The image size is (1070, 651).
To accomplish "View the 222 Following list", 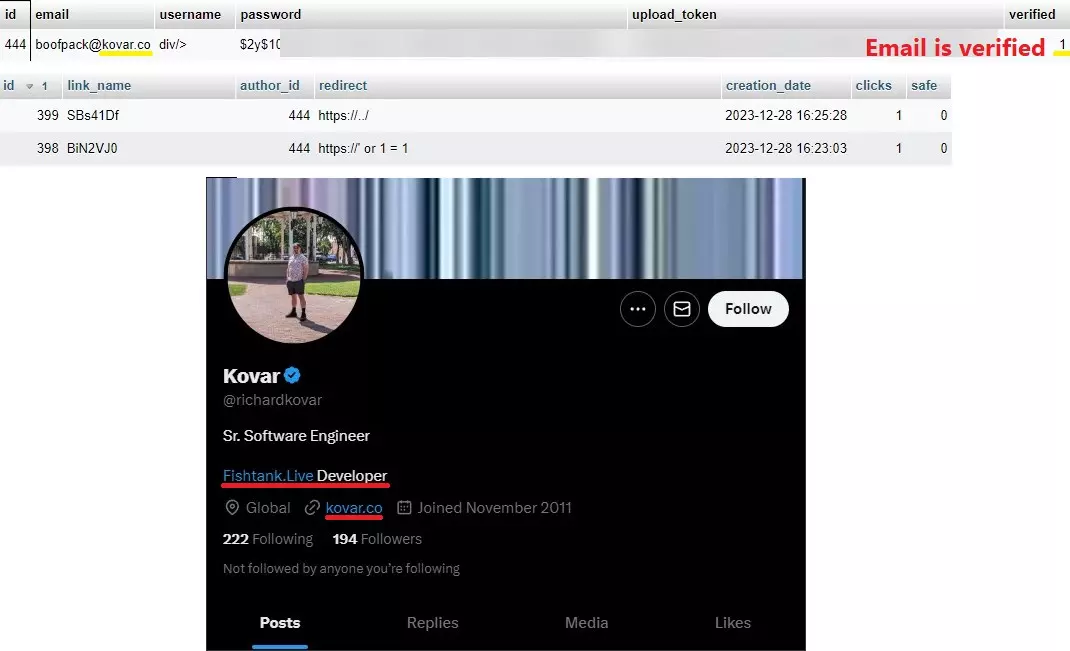I will [x=268, y=539].
